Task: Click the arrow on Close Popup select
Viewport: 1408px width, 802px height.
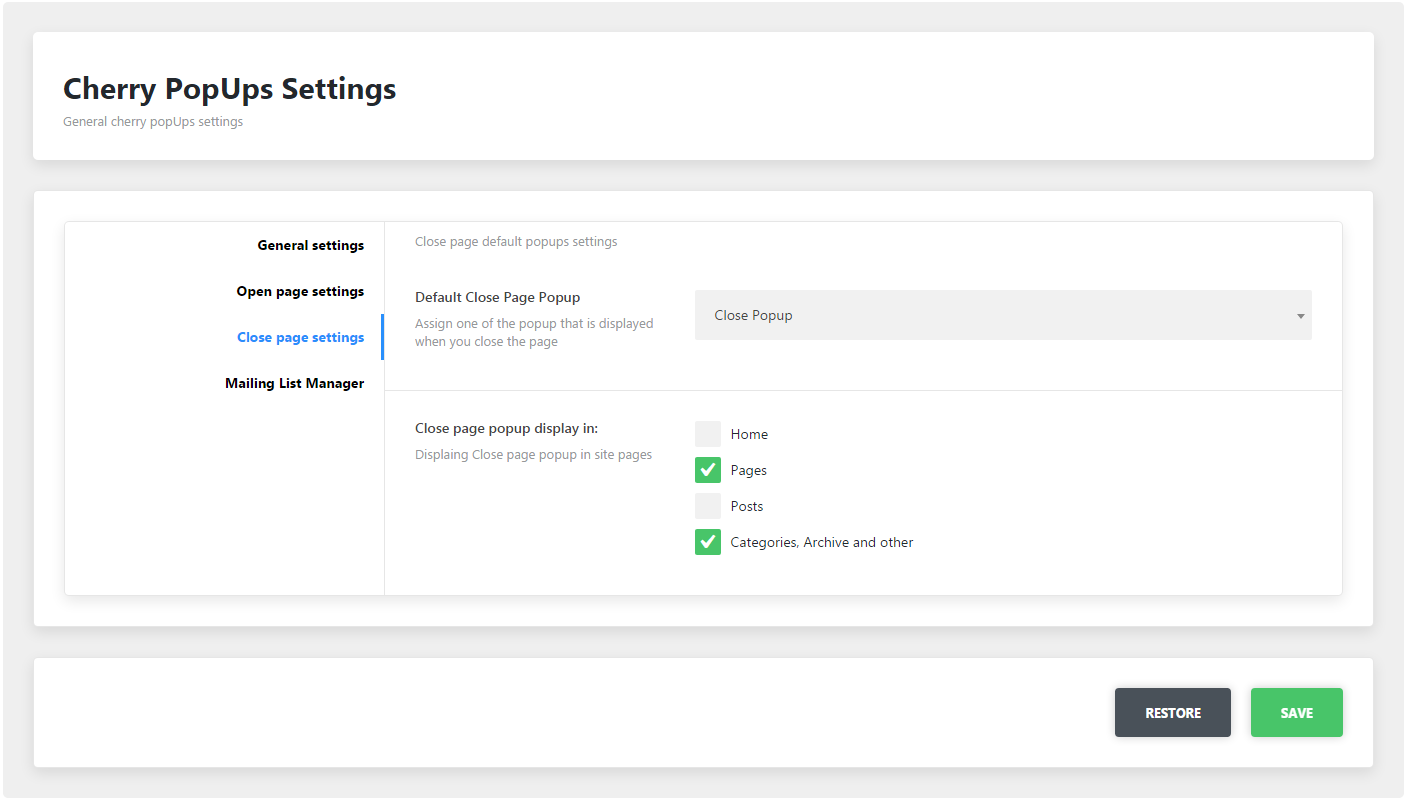Action: click(1300, 316)
